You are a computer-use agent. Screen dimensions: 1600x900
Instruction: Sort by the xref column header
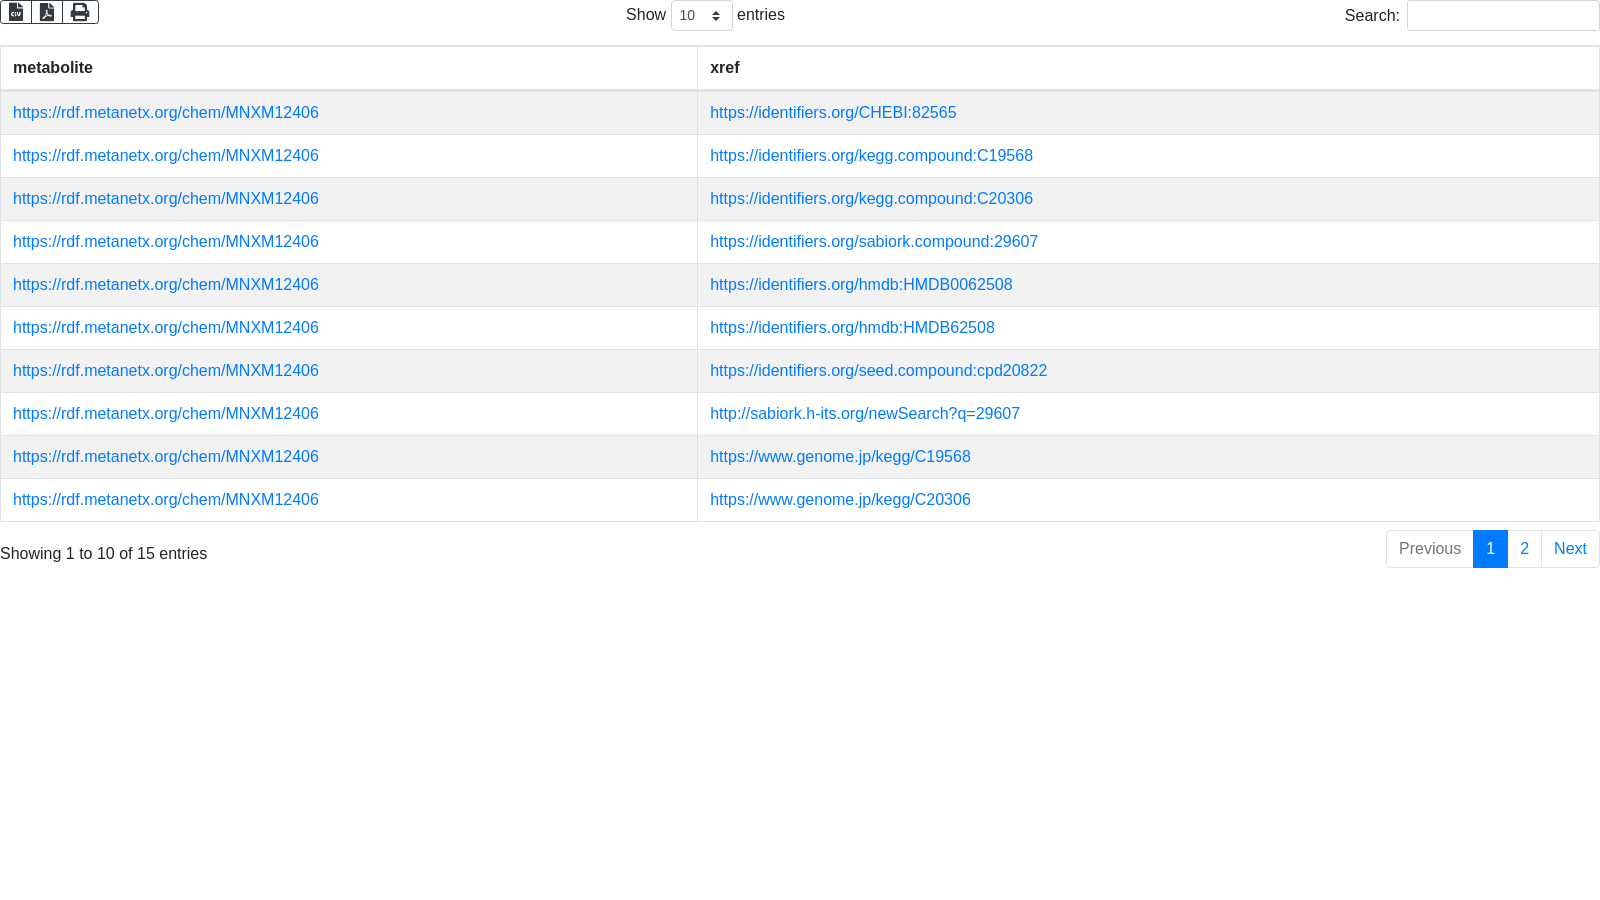724,68
